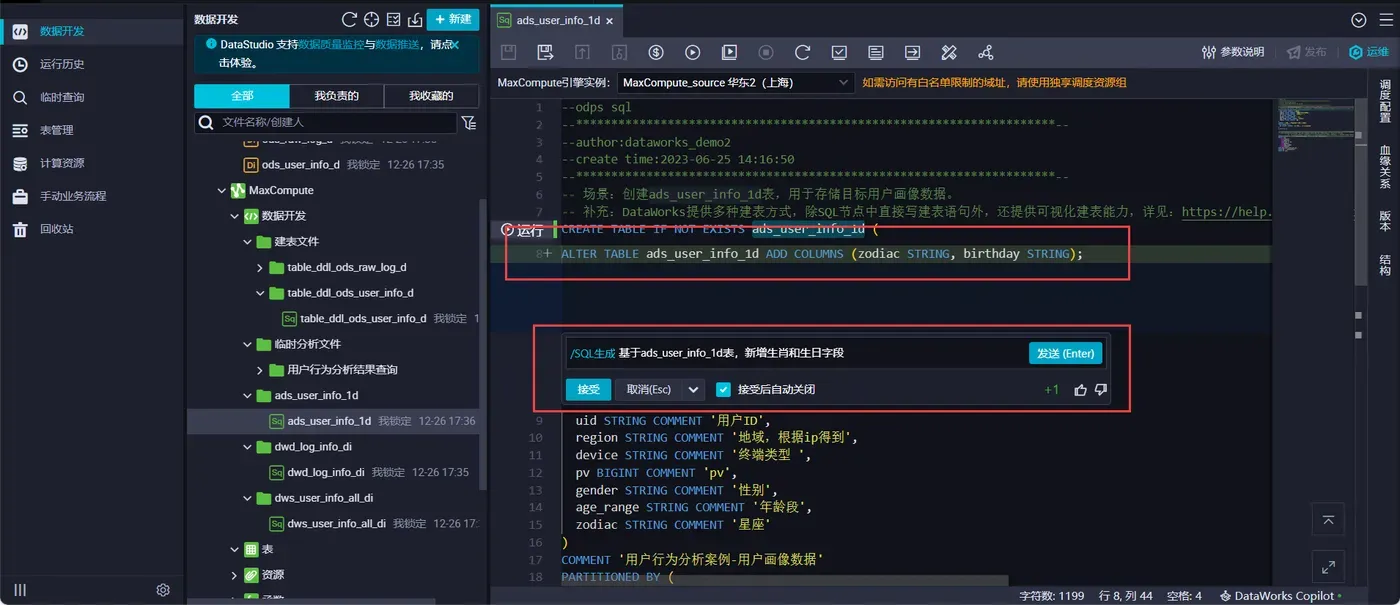Screen dimensions: 1400x605
Task: Click the run play-circle icon in the toolbar
Action: point(693,52)
